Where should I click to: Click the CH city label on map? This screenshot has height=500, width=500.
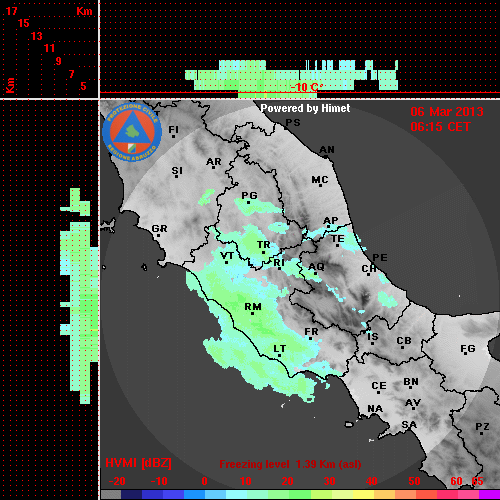tap(369, 268)
